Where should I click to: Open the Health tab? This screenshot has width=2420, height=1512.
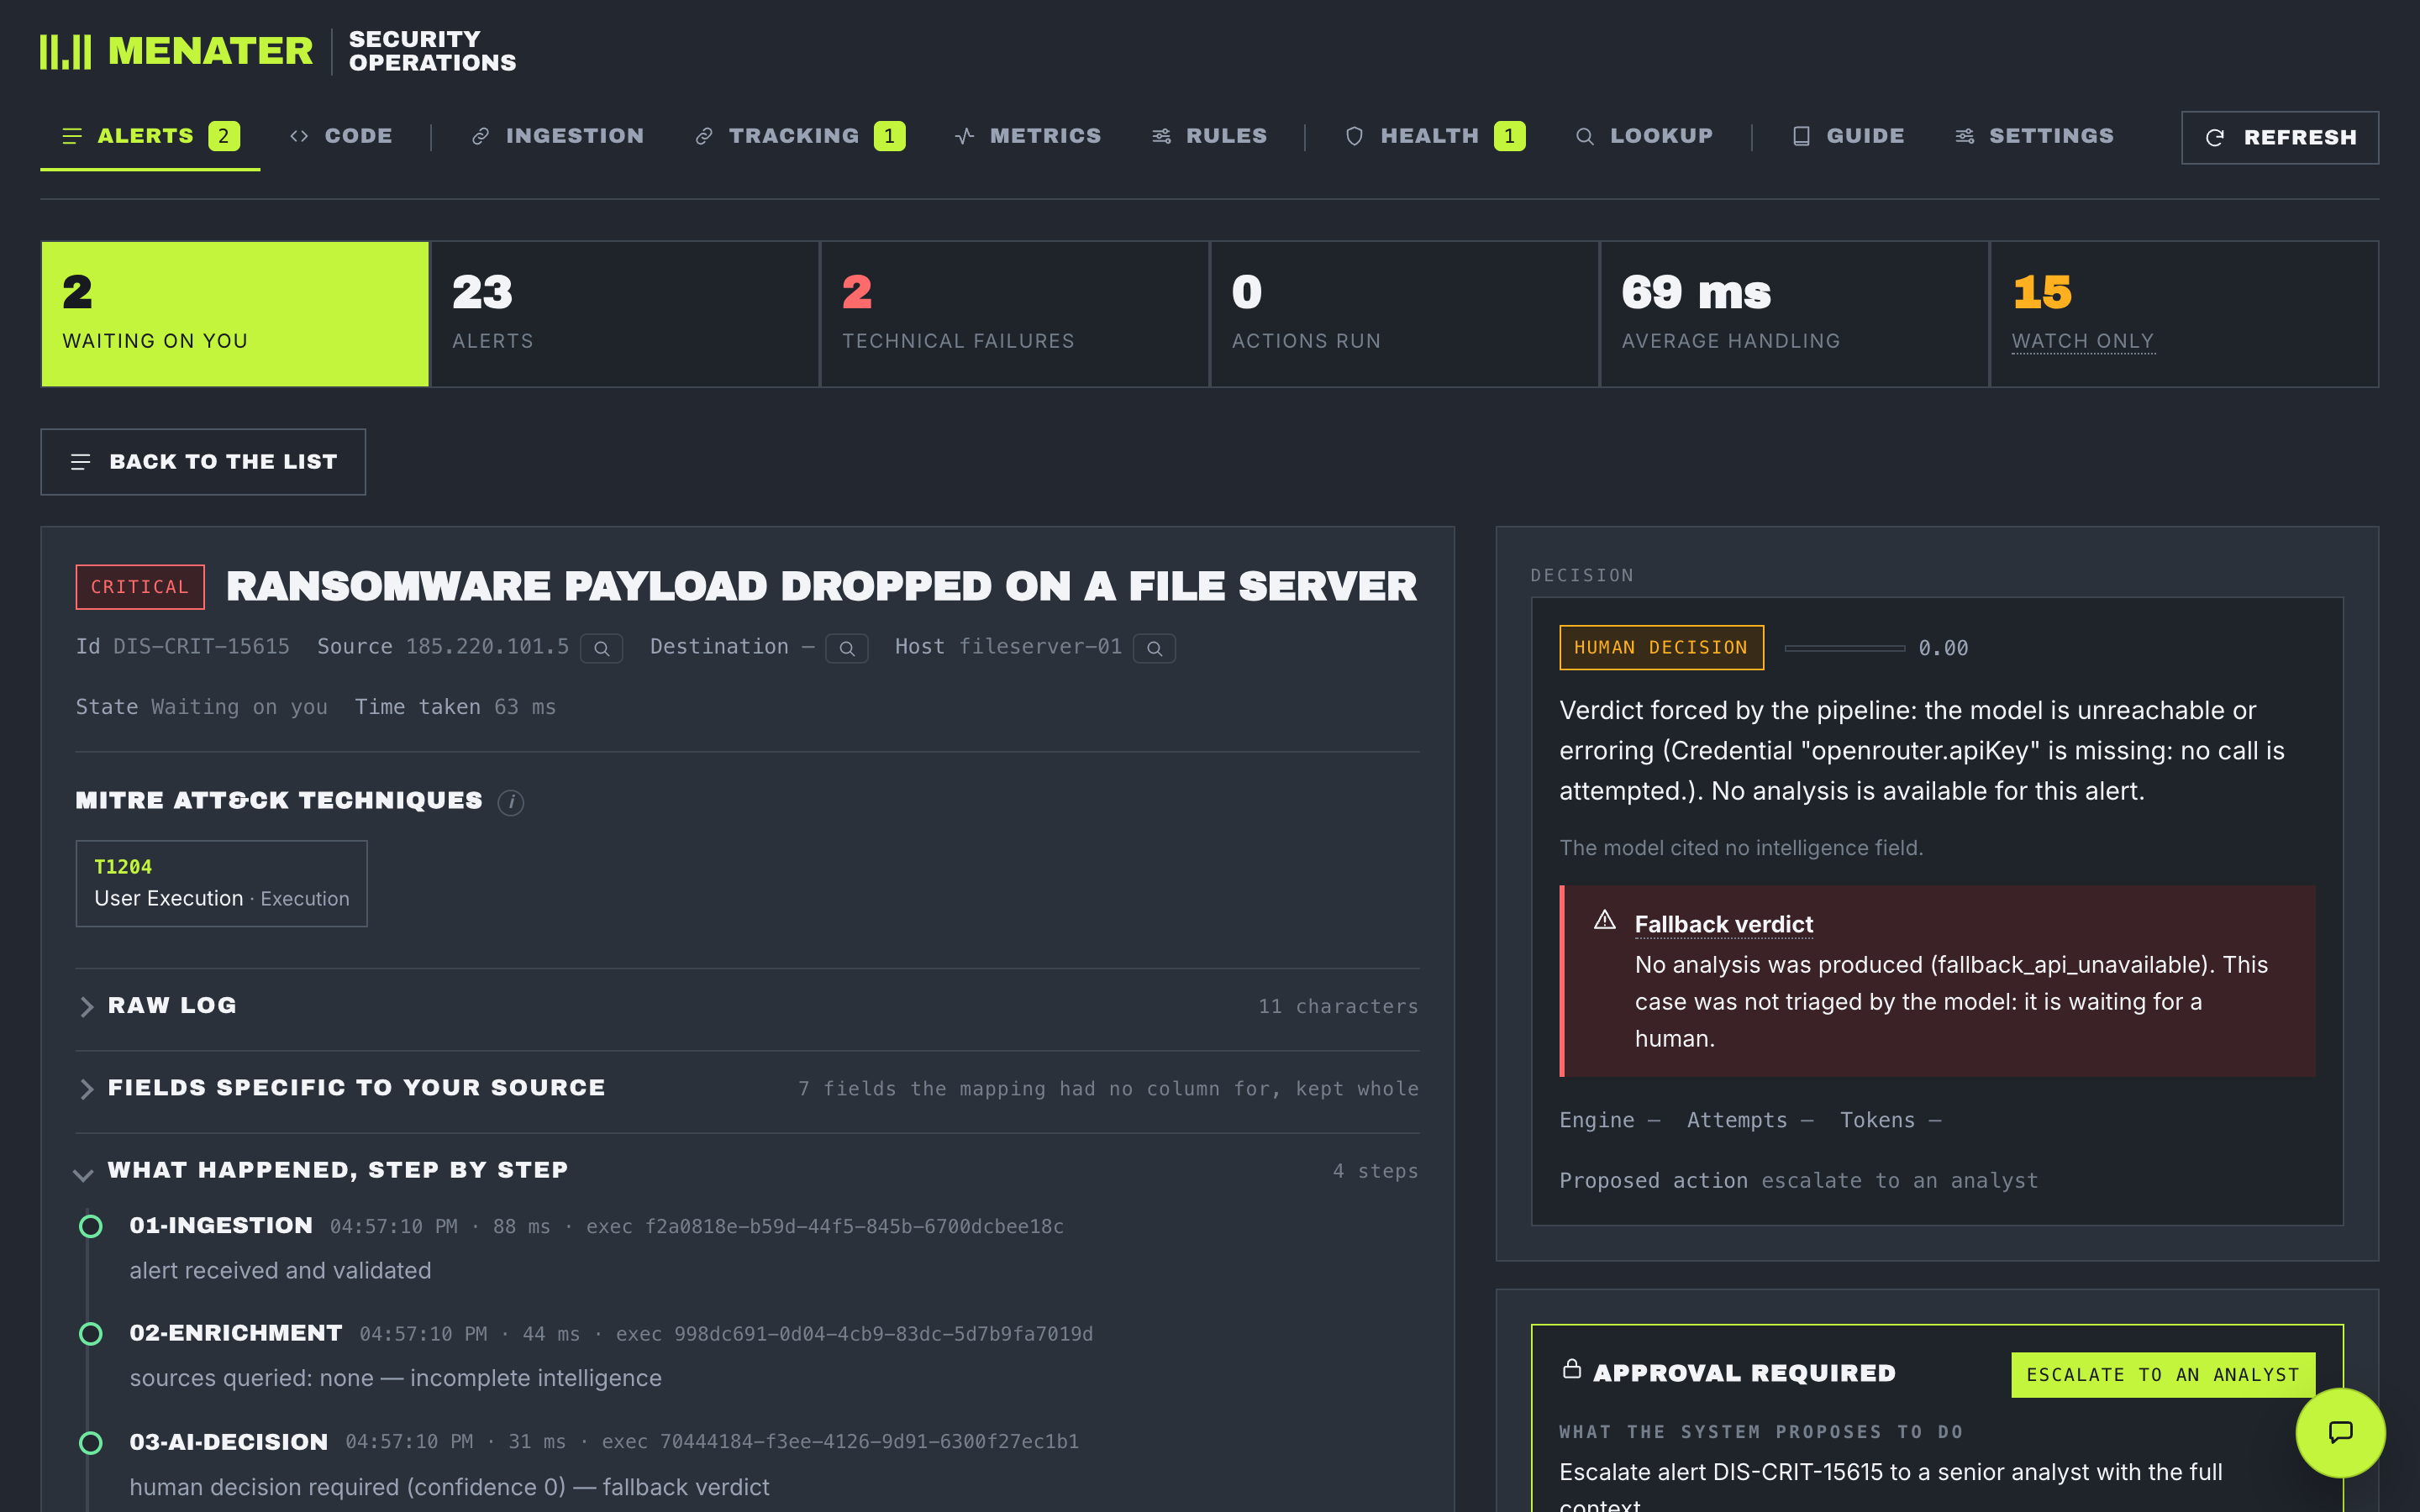click(x=1435, y=136)
